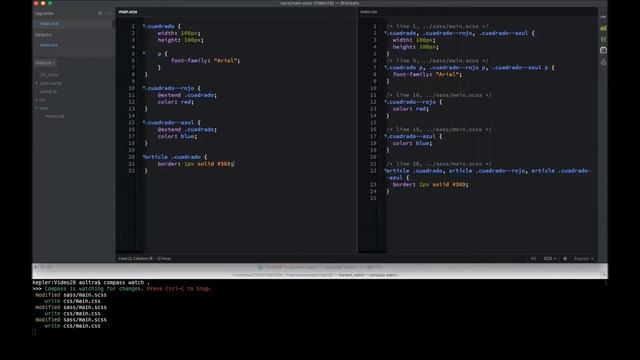Viewport: 640px width, 360px height.
Task: Switch to the main.css pane header tab
Action: click(369, 12)
